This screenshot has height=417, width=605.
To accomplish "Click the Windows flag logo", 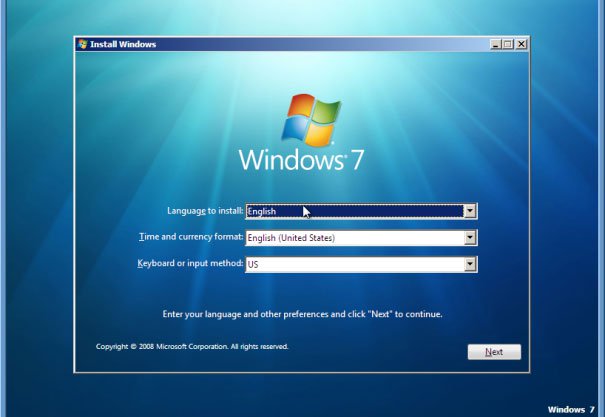I will coord(312,120).
